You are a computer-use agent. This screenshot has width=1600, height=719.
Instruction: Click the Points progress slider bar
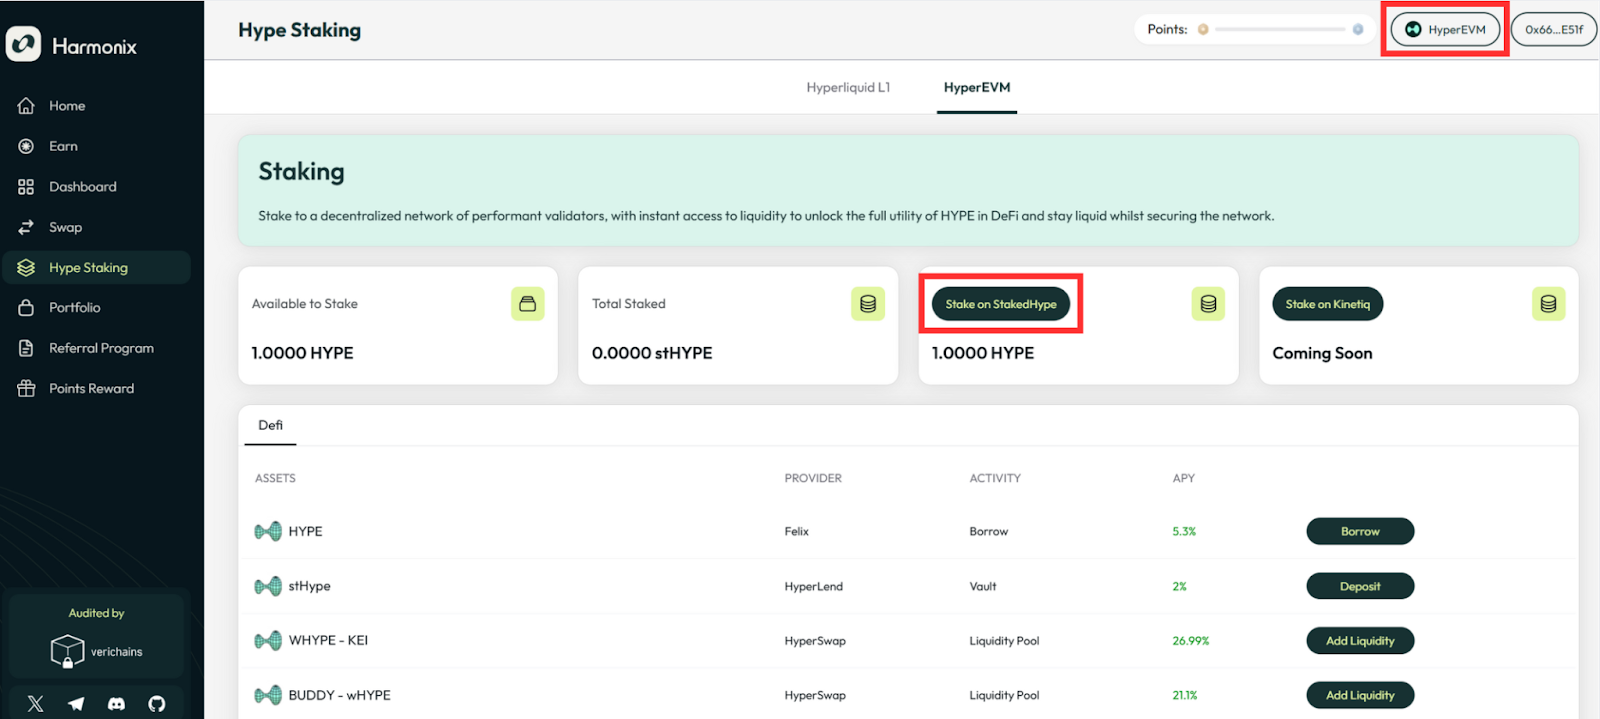1280,30
